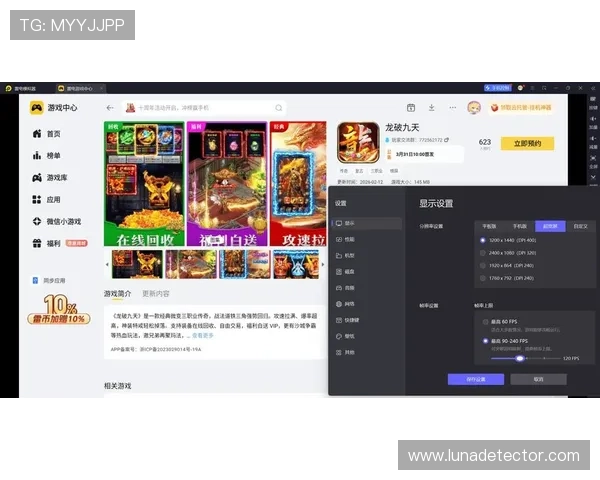Click the volume up icon in right toolbar
This screenshot has height=480, width=600.
tap(593, 121)
